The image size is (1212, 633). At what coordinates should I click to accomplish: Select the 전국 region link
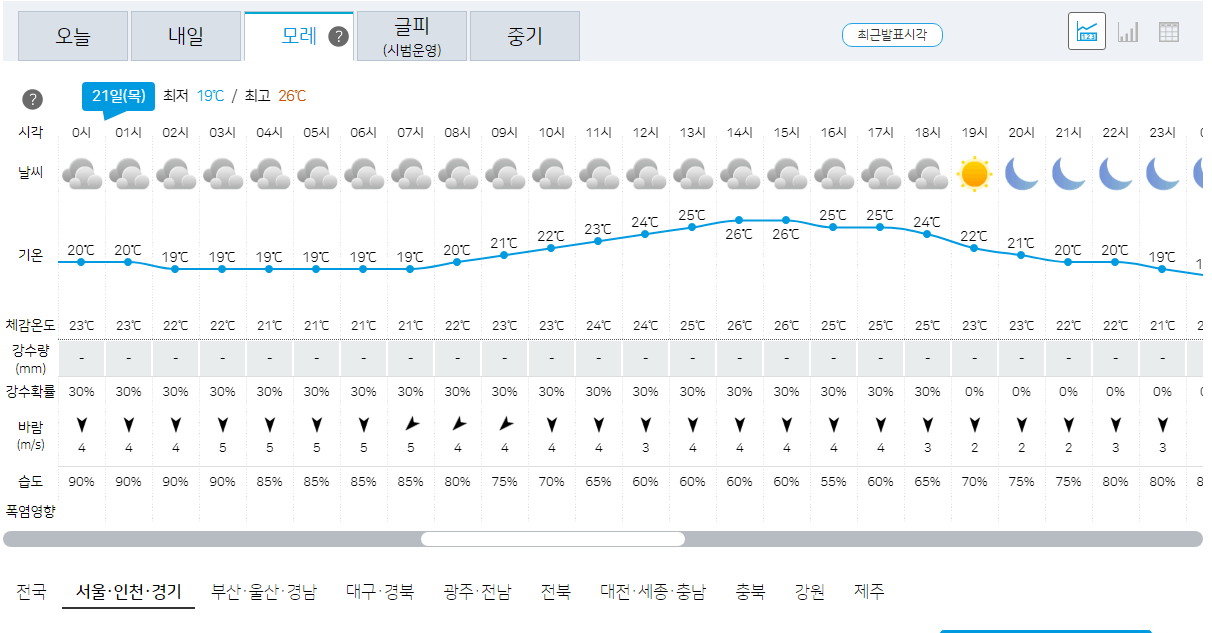[x=30, y=591]
